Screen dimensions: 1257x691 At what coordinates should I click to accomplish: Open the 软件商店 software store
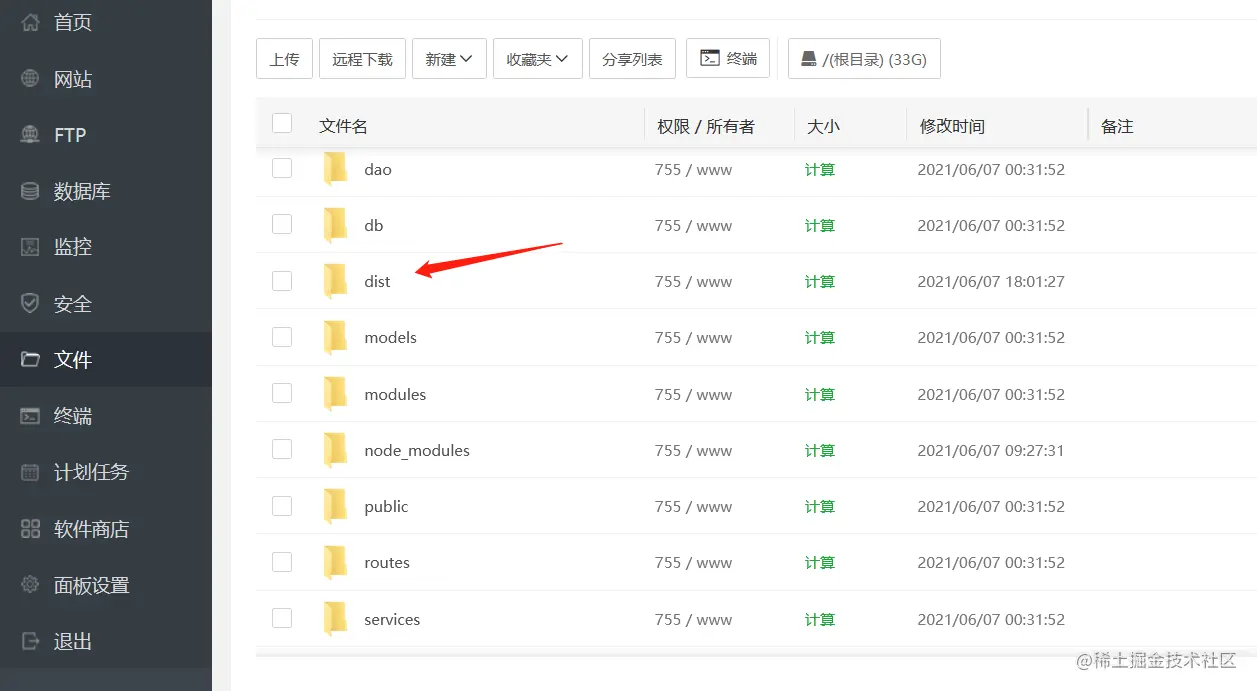click(89, 529)
